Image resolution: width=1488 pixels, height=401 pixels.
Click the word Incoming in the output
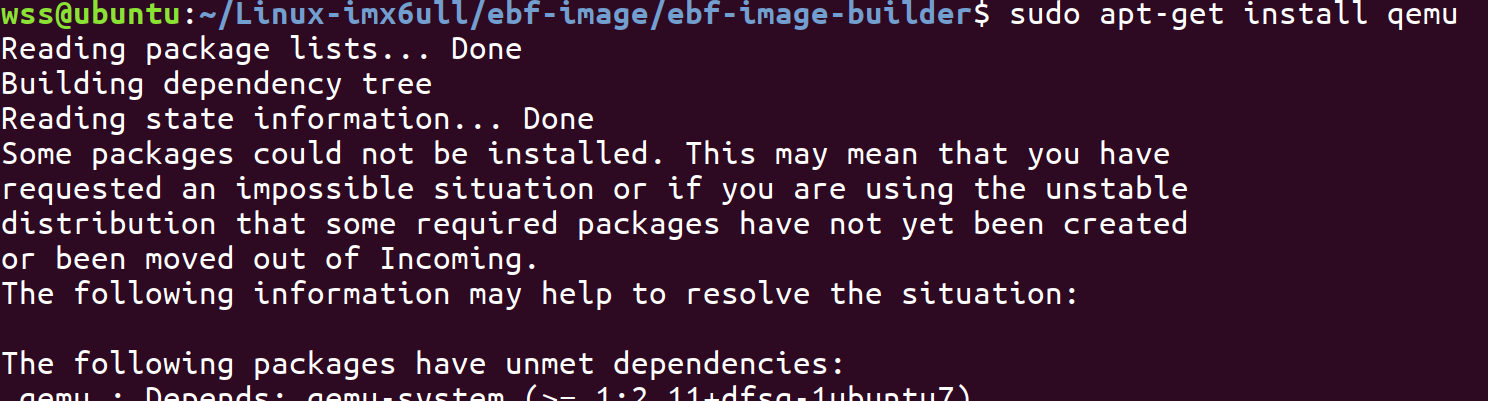click(x=460, y=260)
